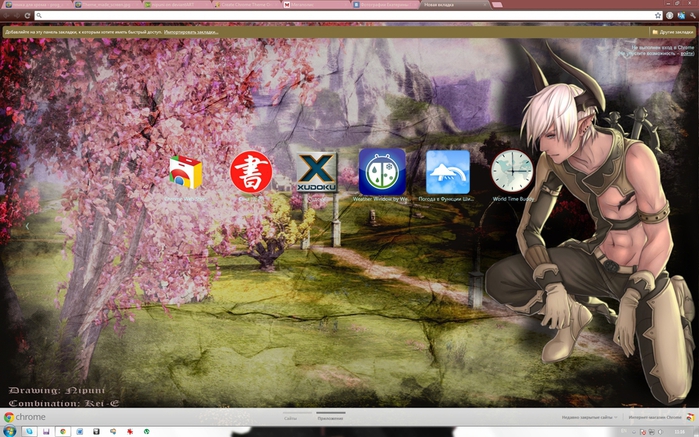Click the green globe taskbar icon

coord(146,431)
